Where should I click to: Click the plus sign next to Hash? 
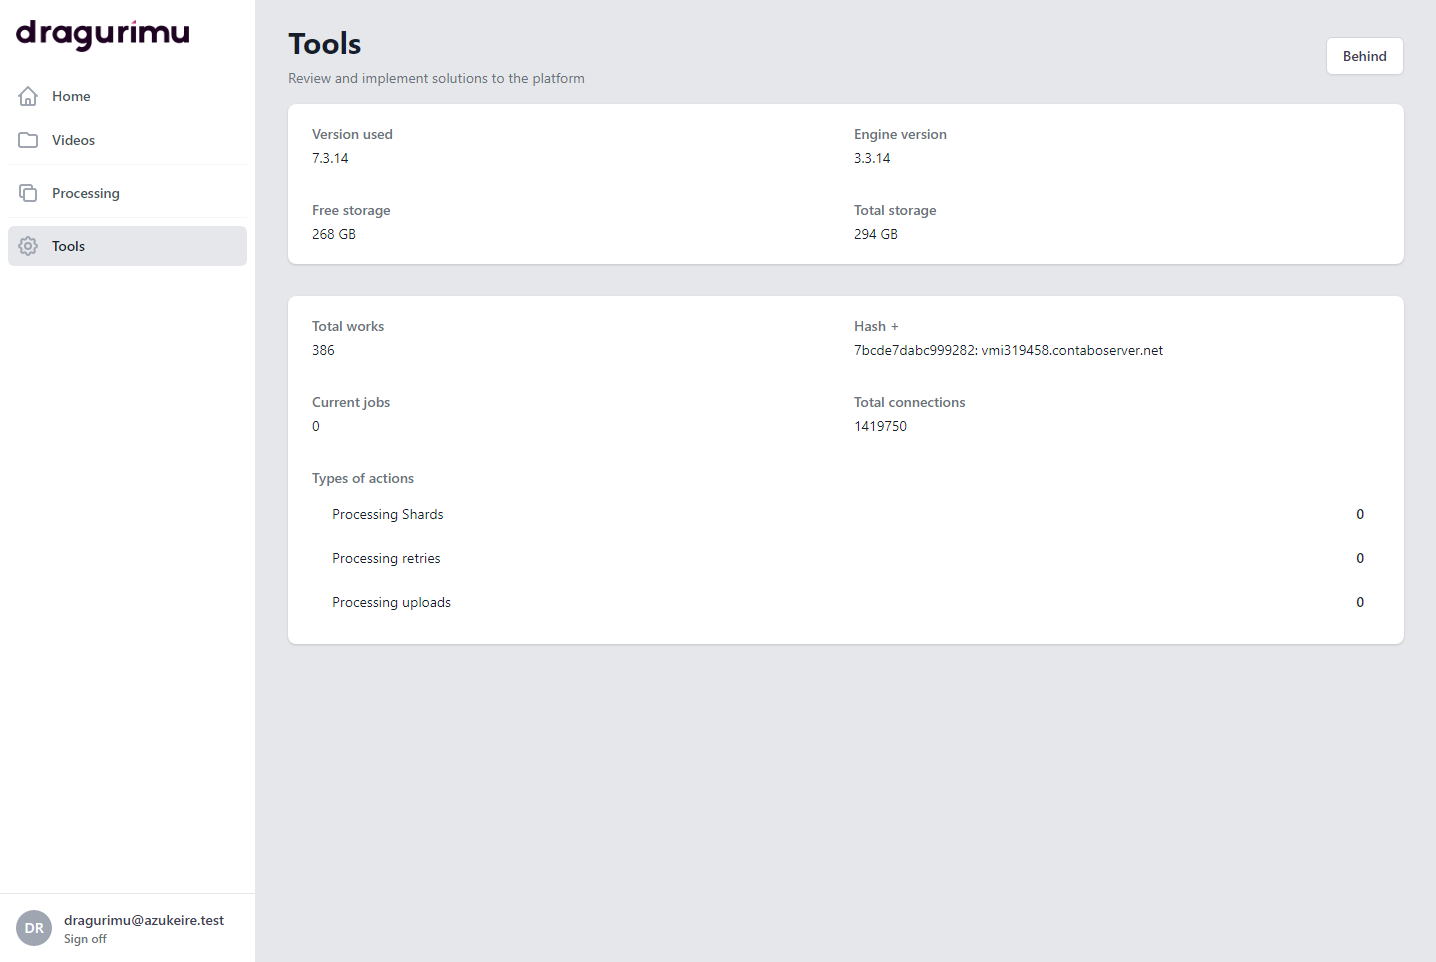pyautogui.click(x=895, y=327)
